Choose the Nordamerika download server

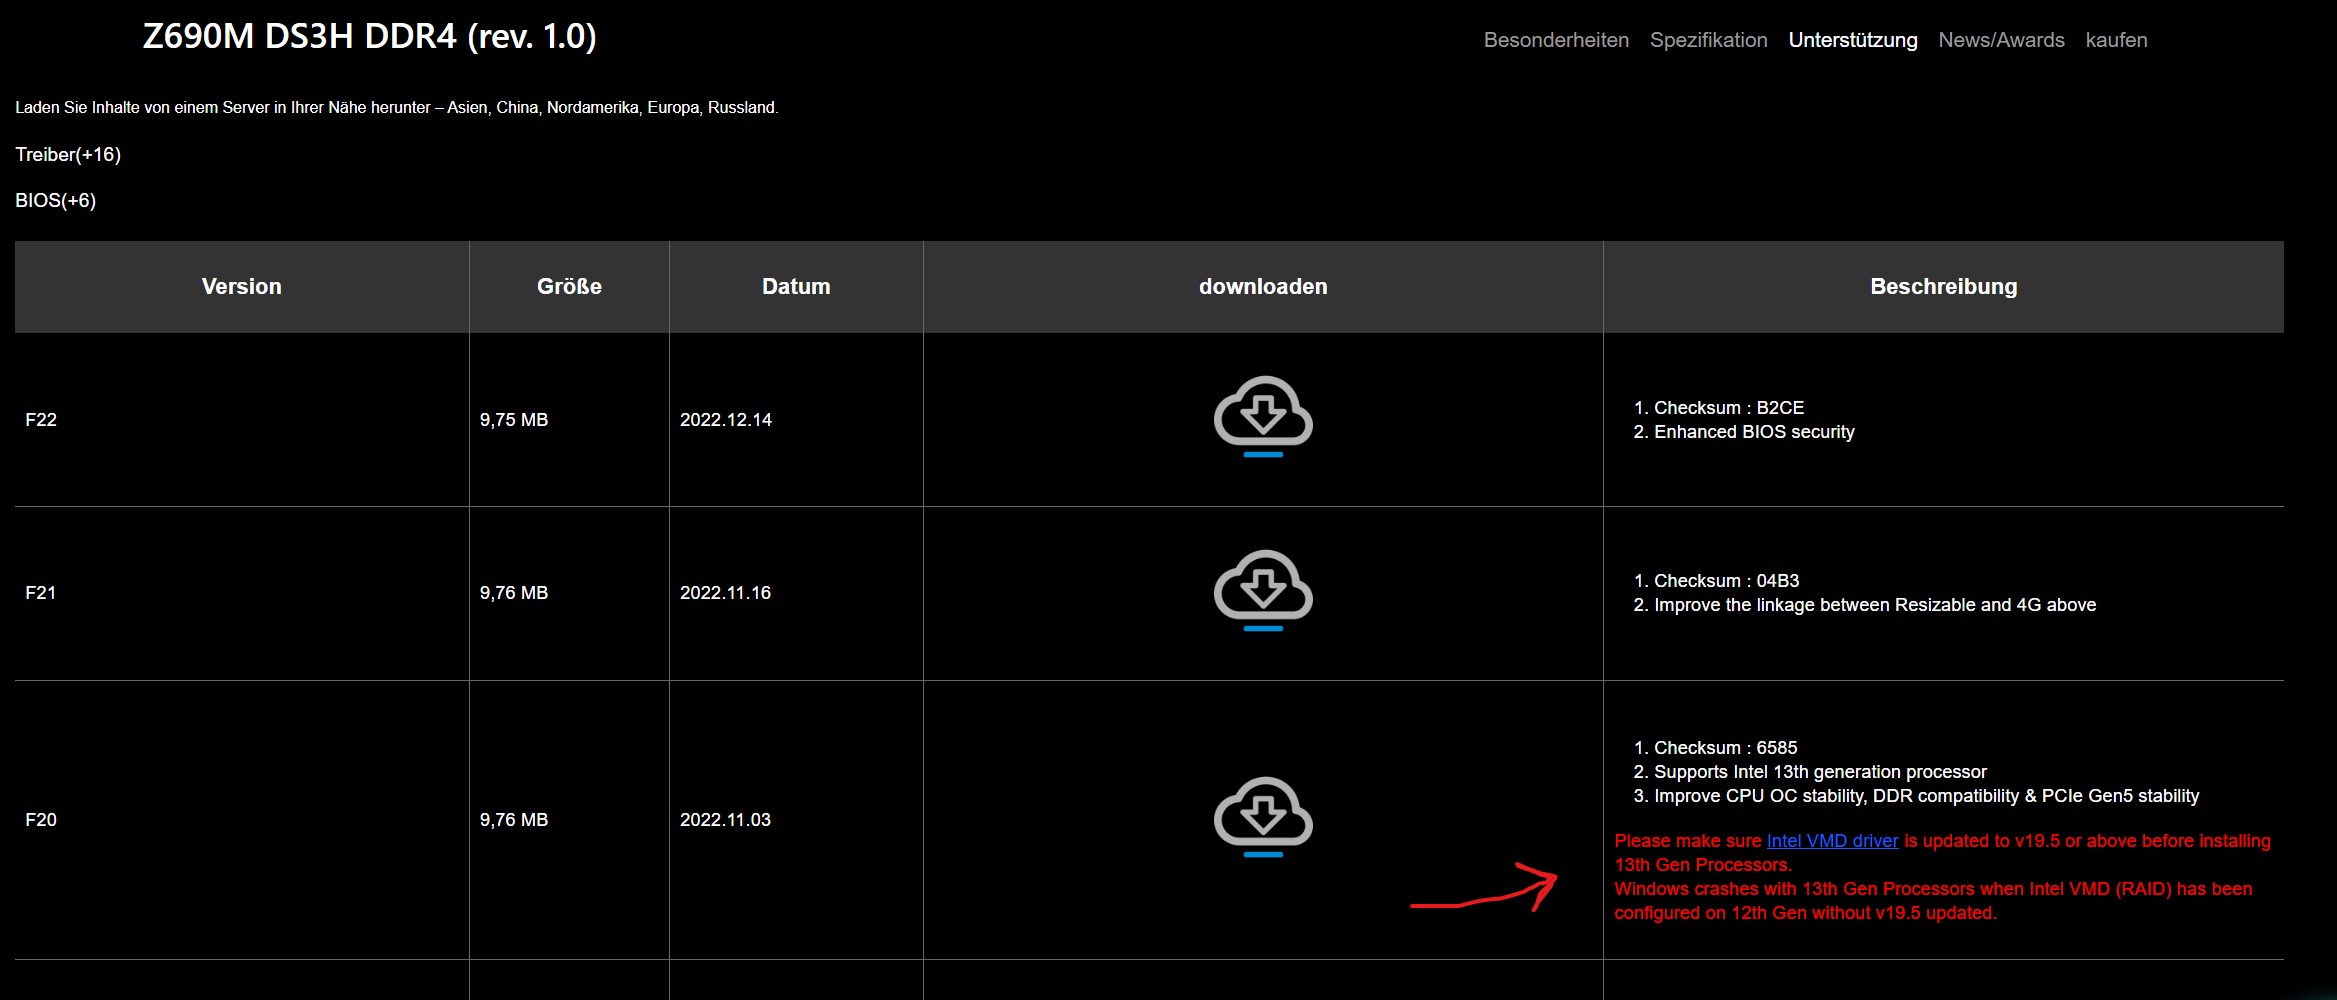592,107
